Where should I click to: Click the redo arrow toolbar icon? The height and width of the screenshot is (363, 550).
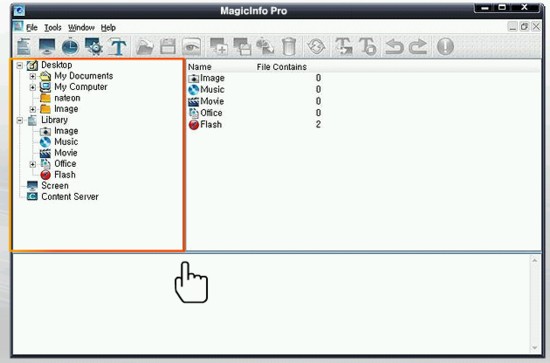point(418,47)
